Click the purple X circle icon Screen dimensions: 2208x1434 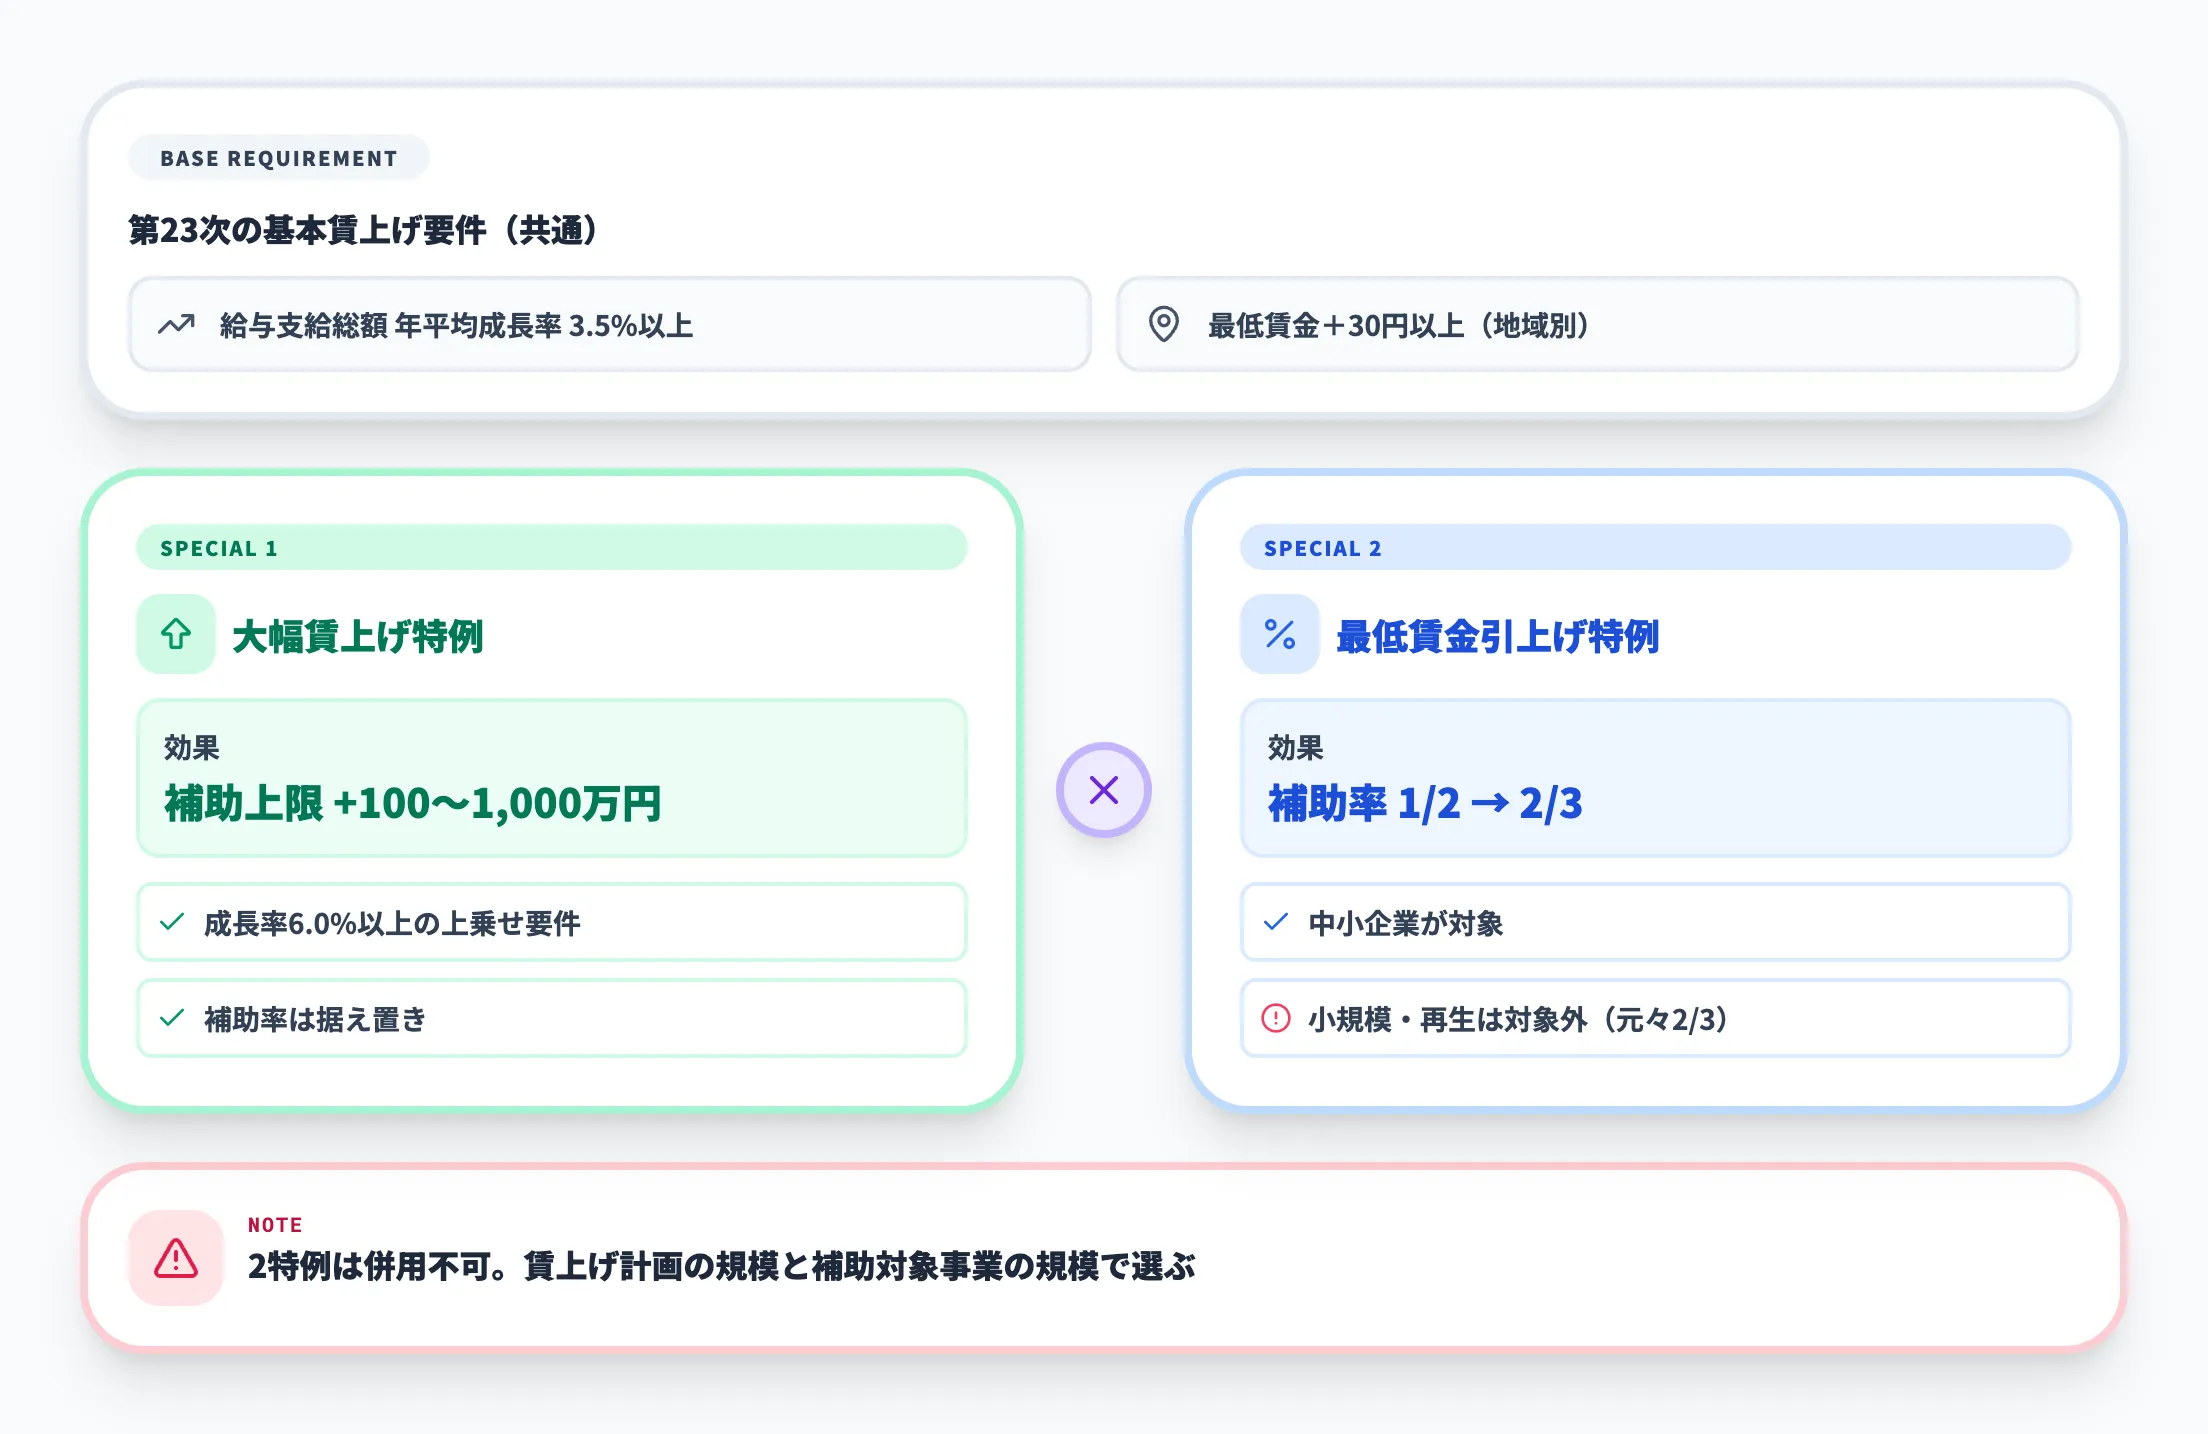[1103, 790]
